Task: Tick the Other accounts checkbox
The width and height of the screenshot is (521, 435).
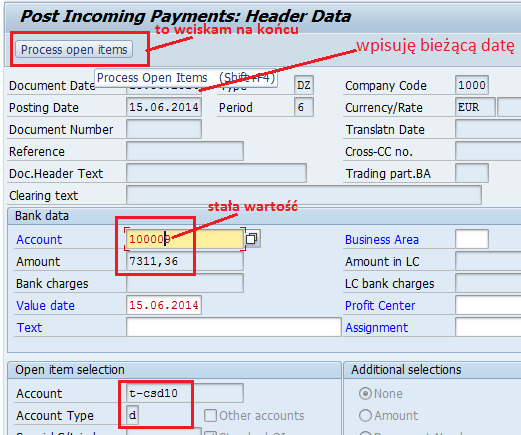Action: click(210, 415)
